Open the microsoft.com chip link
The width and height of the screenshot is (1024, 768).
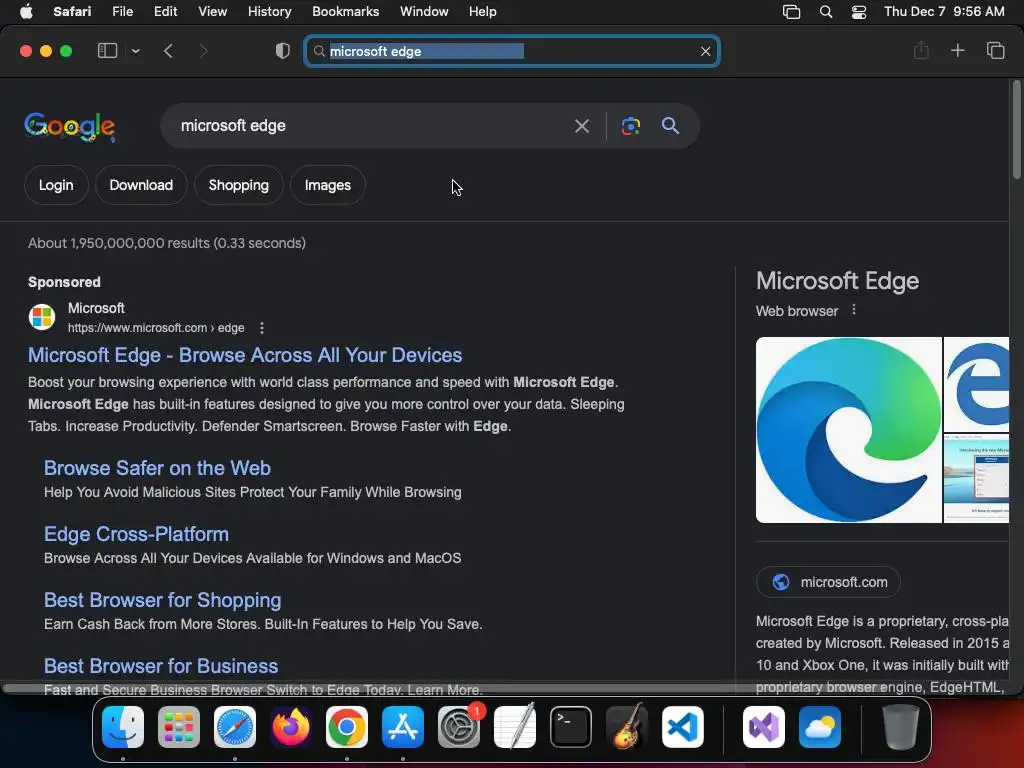tap(828, 582)
